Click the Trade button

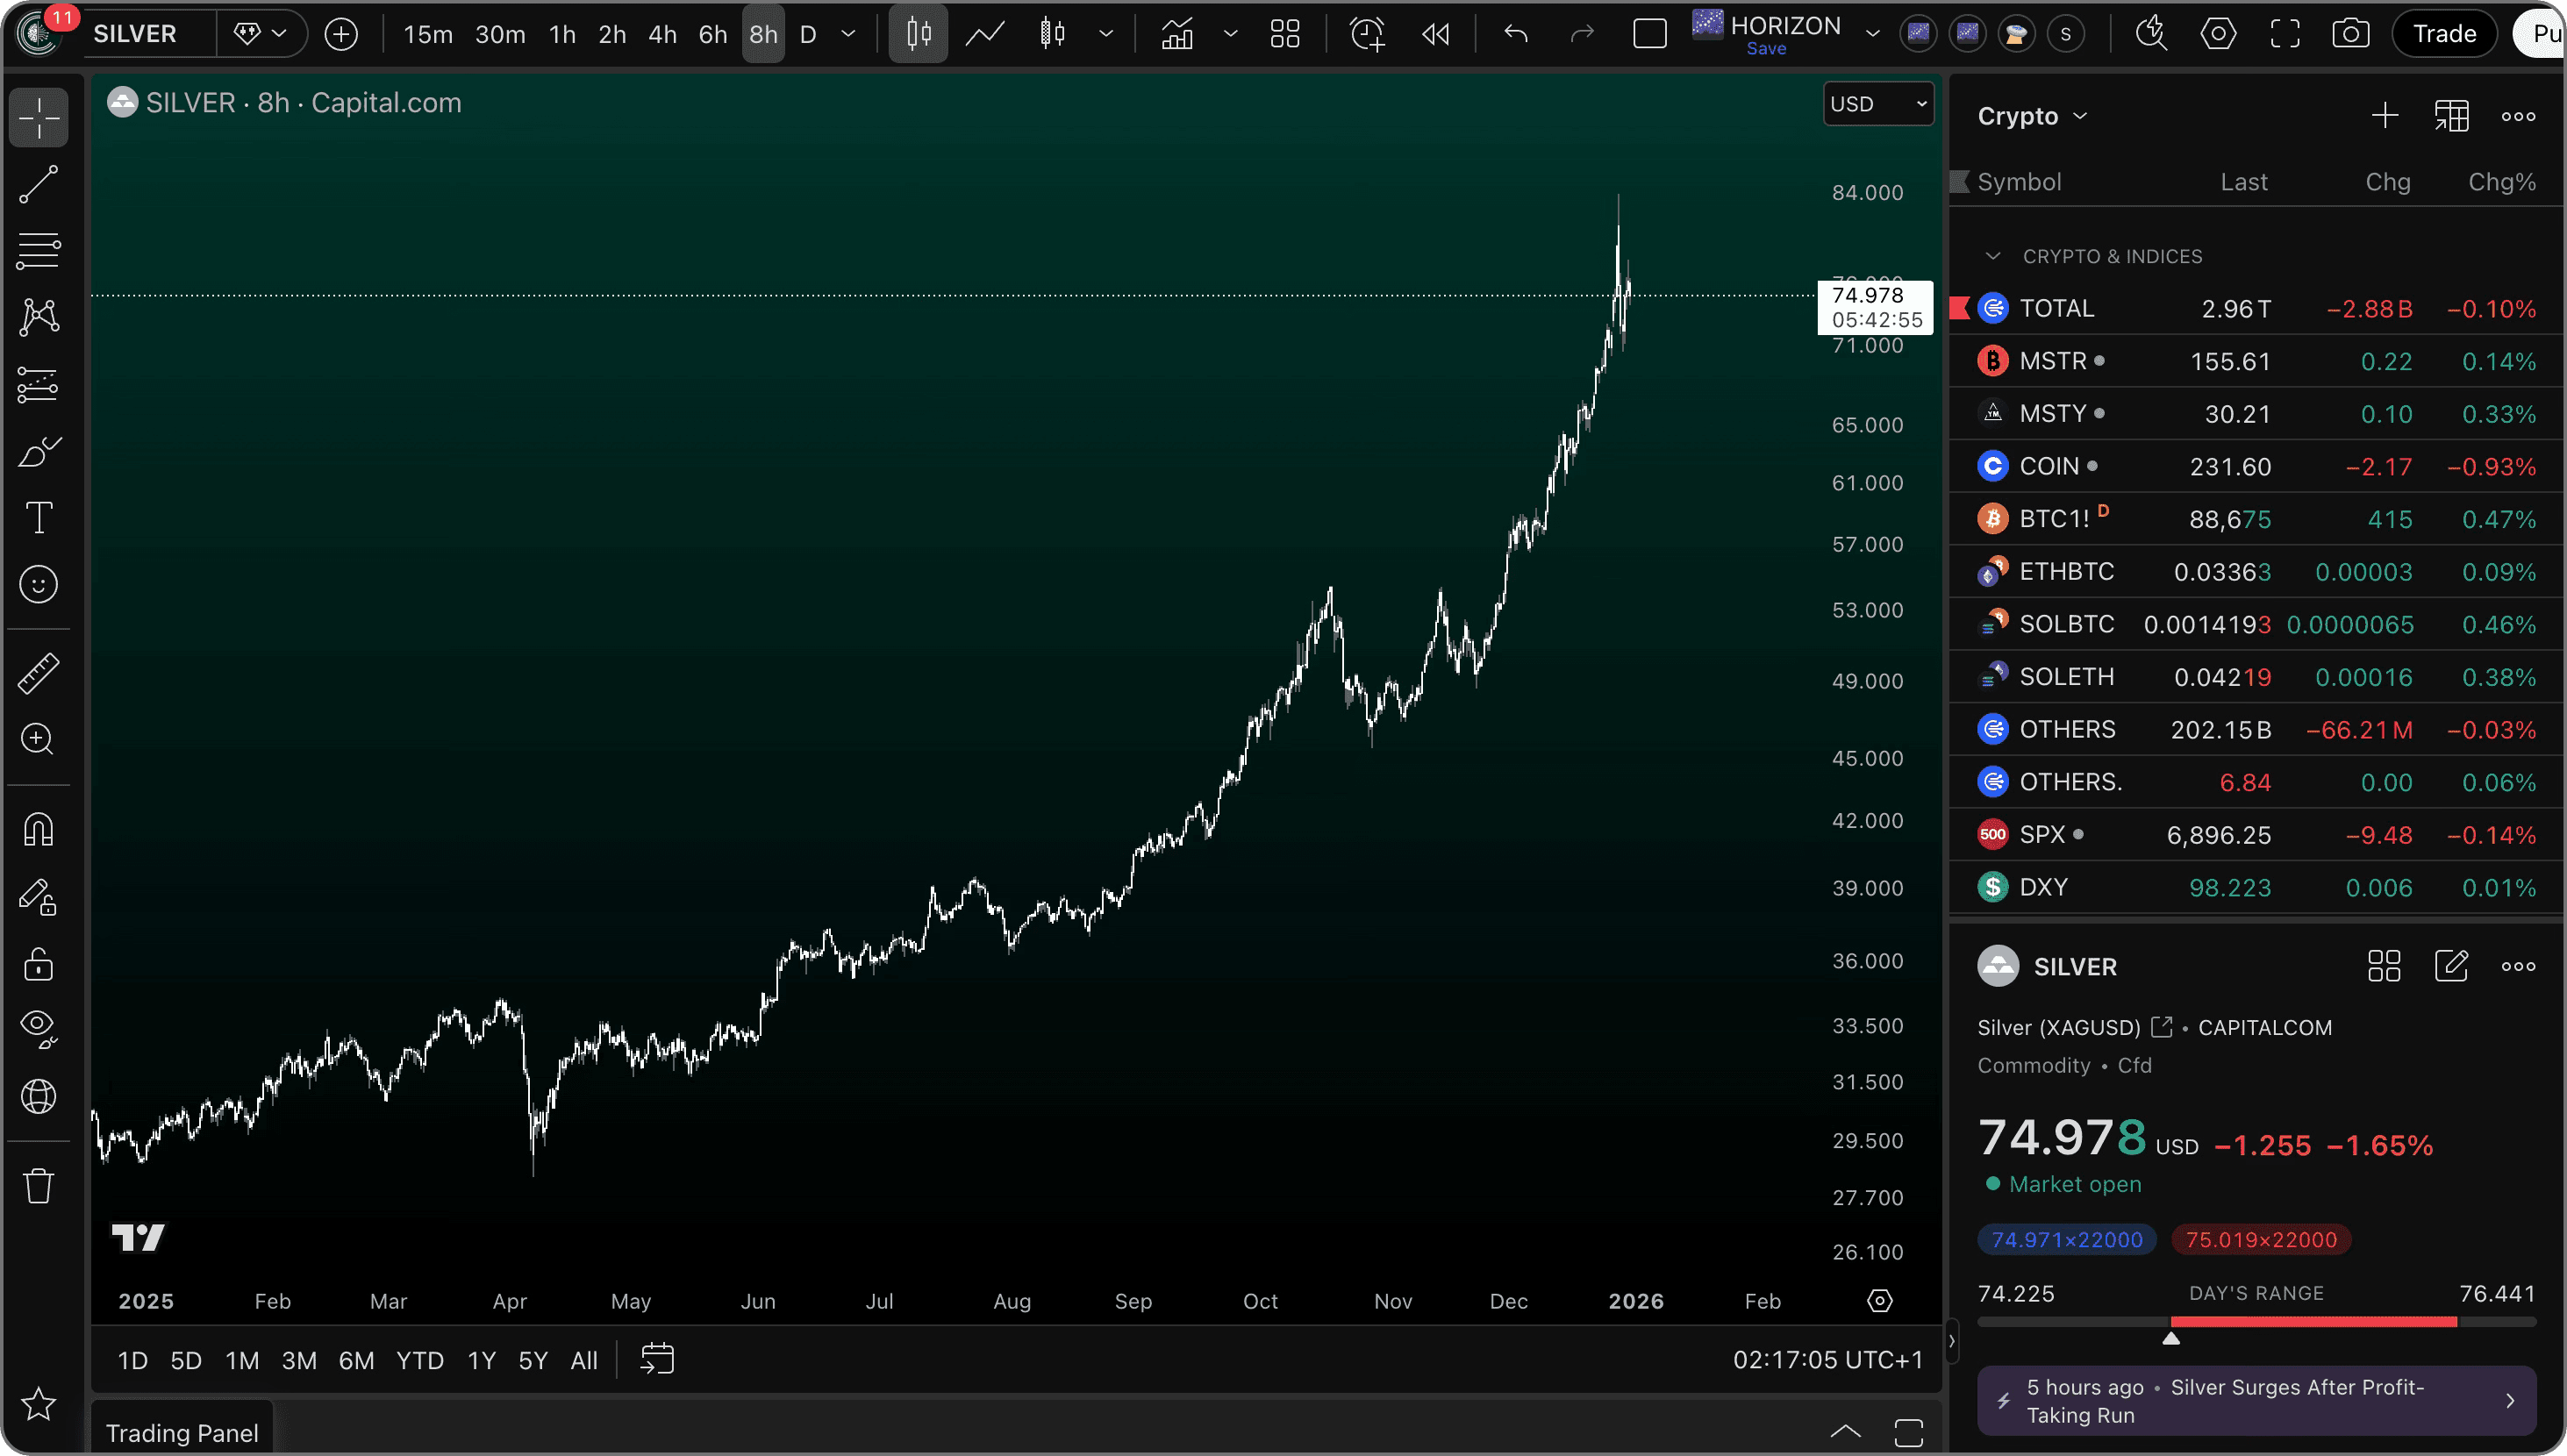point(2444,34)
